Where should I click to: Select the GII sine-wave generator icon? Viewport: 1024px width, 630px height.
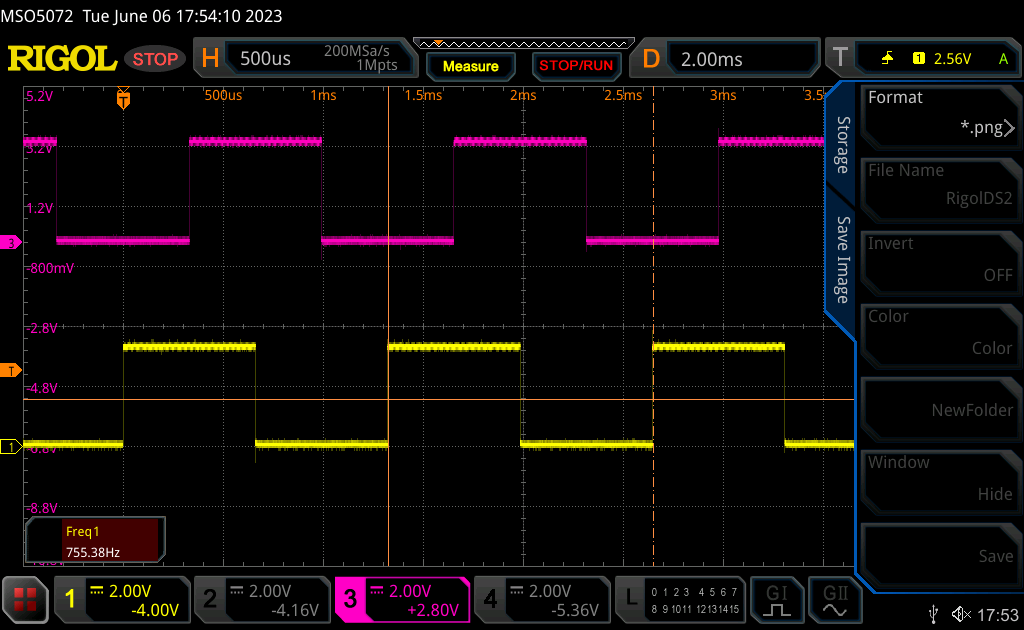click(x=835, y=600)
